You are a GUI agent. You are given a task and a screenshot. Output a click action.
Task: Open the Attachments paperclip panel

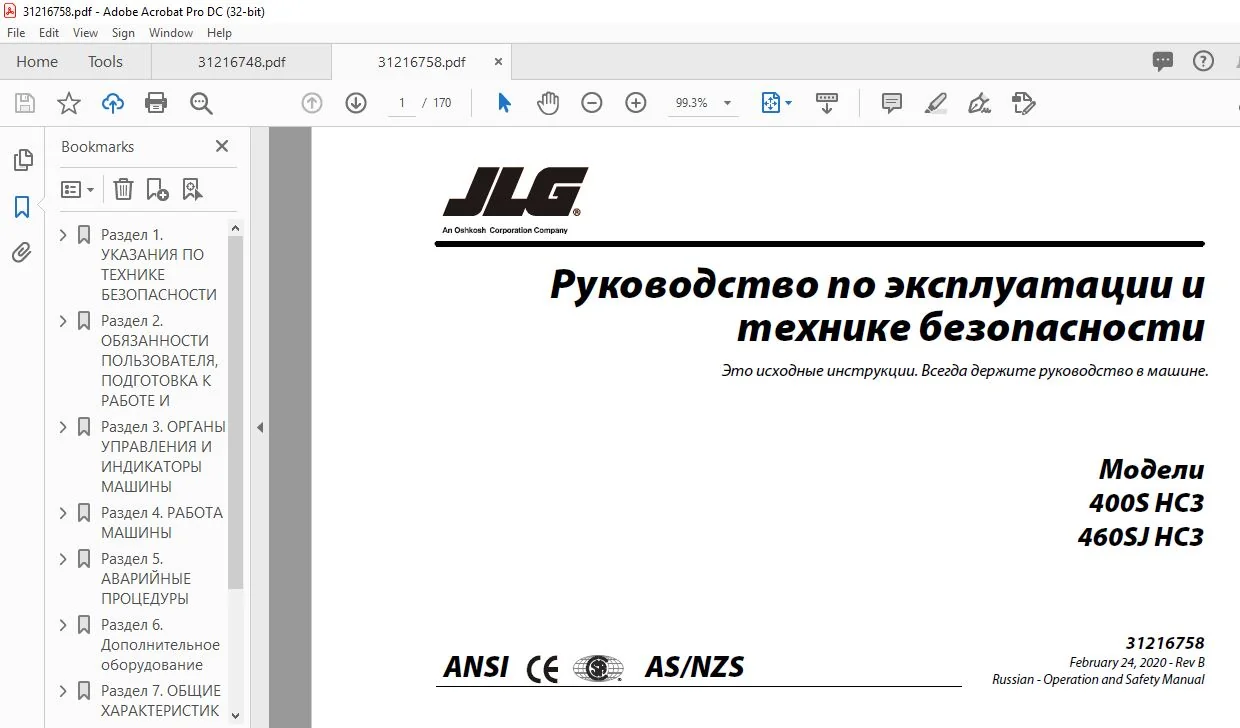pos(22,253)
